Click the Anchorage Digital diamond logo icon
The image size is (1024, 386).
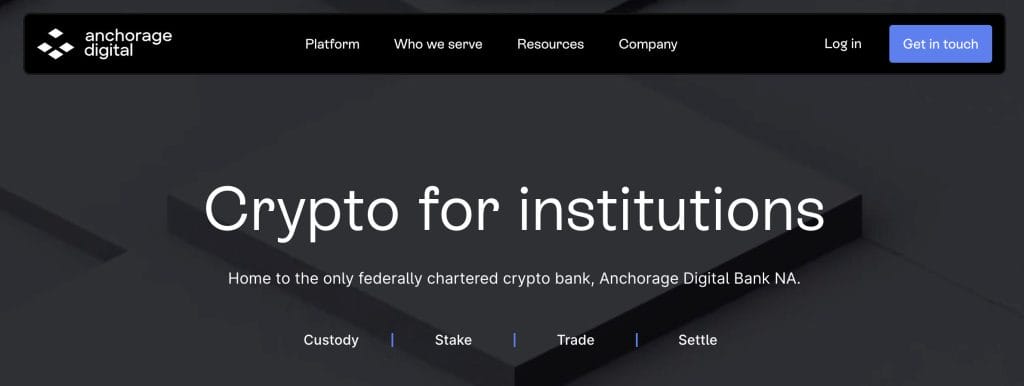coord(56,44)
